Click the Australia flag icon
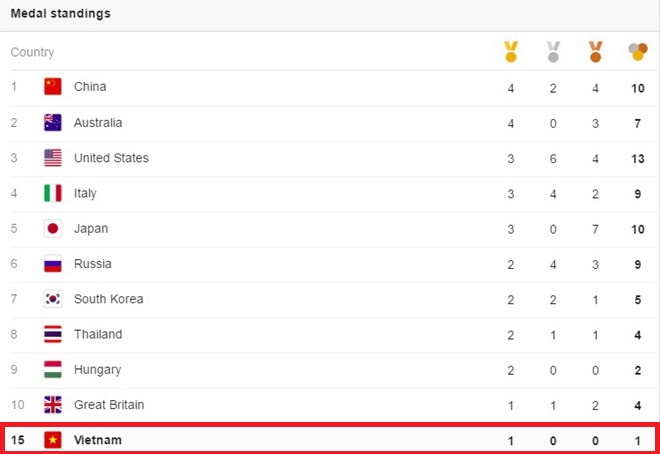Viewport: 660px width, 454px height. click(x=53, y=123)
